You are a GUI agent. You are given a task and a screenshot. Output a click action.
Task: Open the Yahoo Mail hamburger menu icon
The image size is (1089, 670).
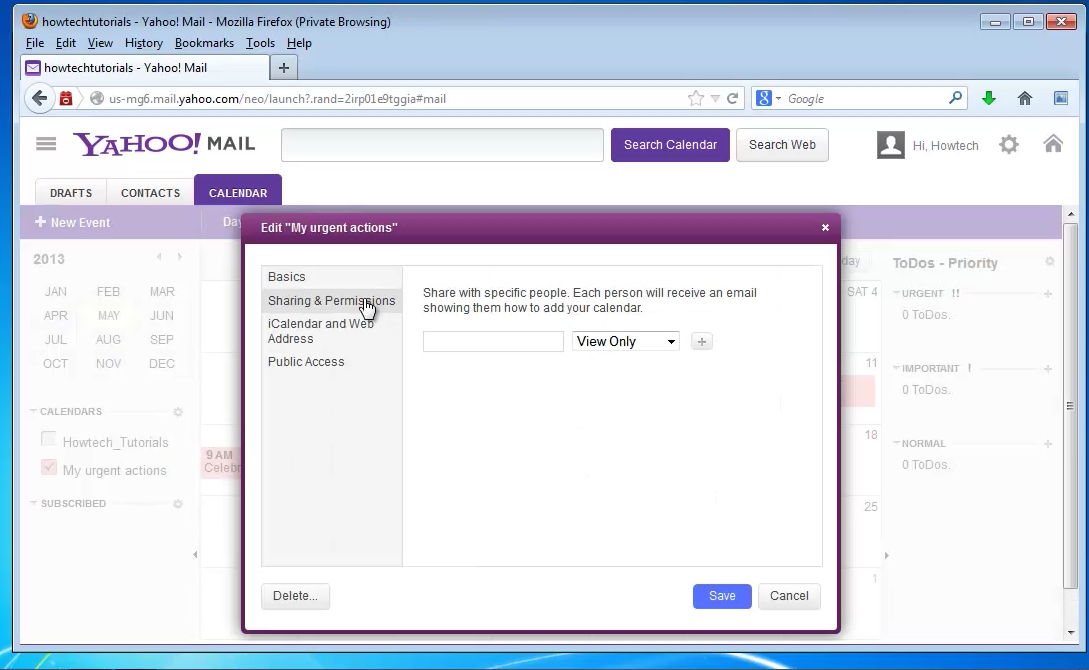click(46, 144)
